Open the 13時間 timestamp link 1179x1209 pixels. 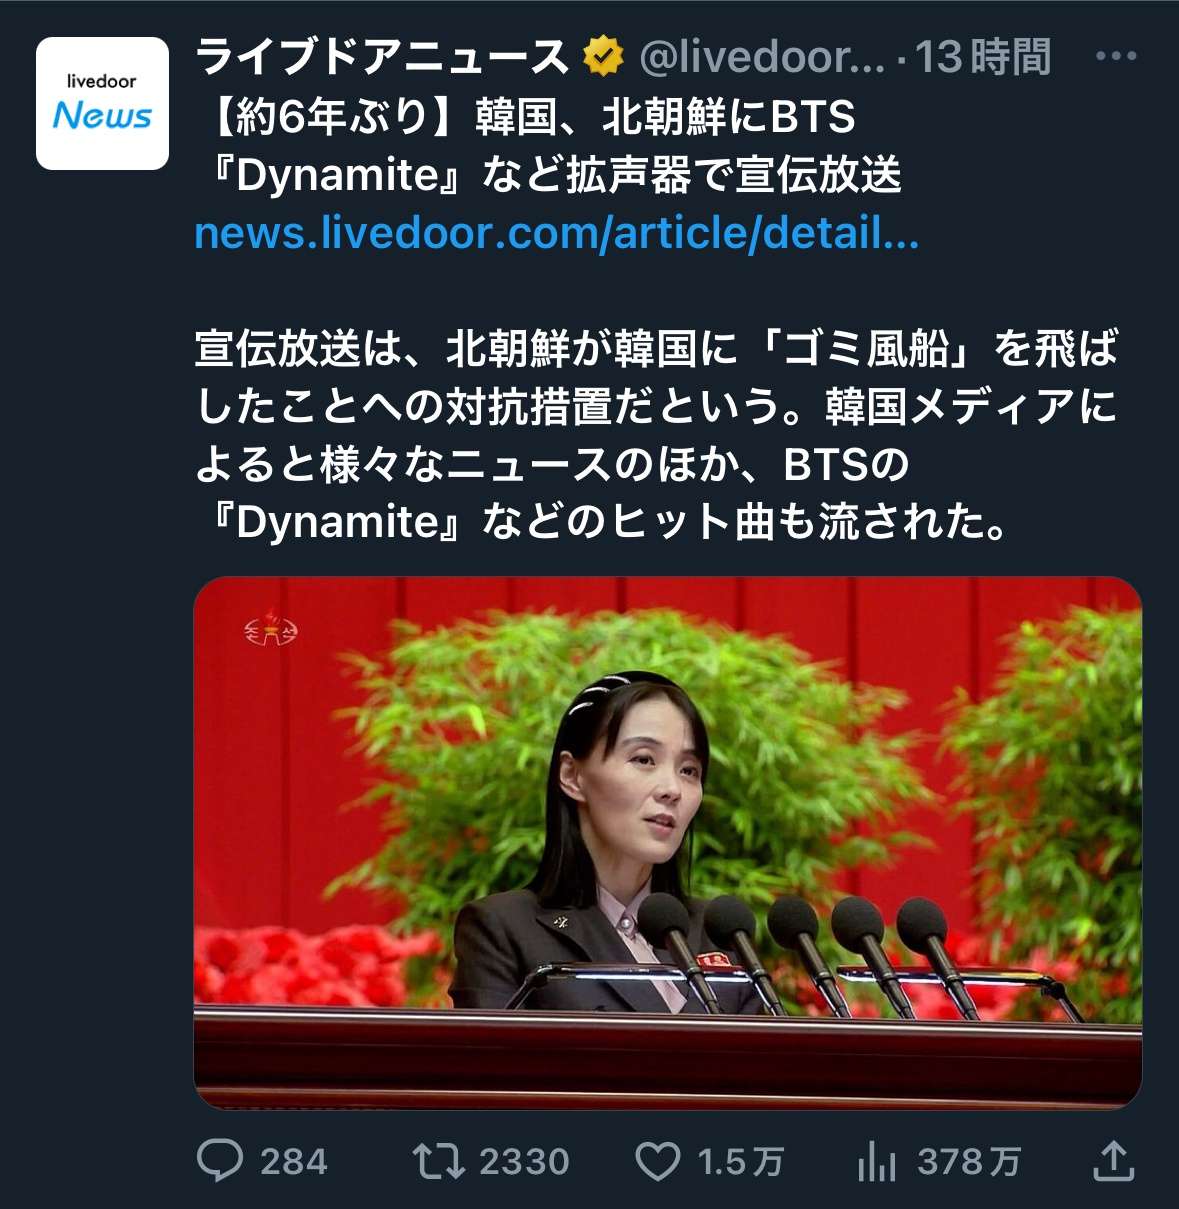[x=983, y=57]
